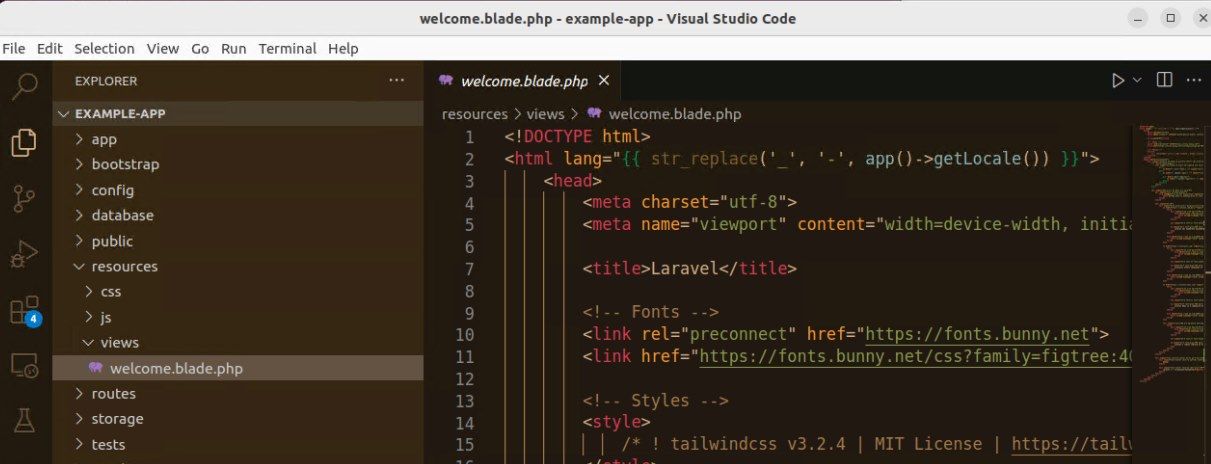Open the Selection menu
Image resolution: width=1211 pixels, height=464 pixels.
[x=104, y=48]
